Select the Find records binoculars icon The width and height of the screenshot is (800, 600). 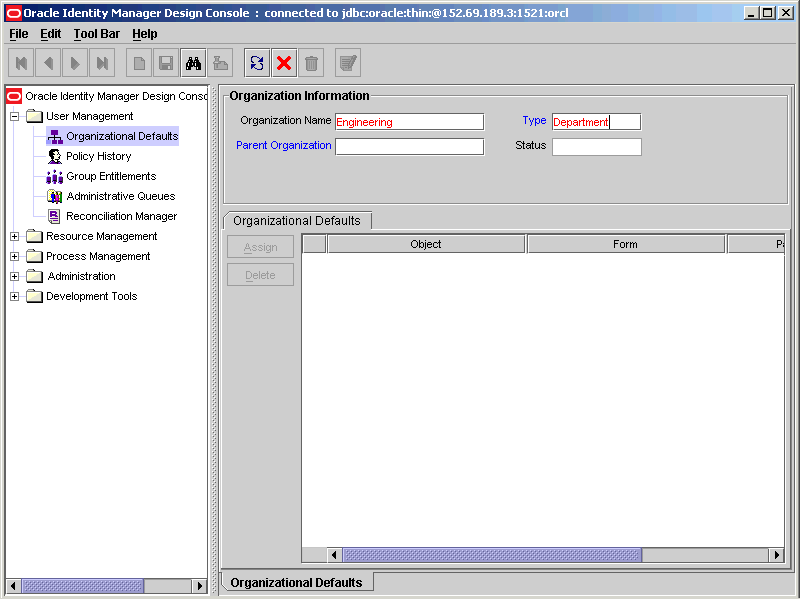coord(191,62)
